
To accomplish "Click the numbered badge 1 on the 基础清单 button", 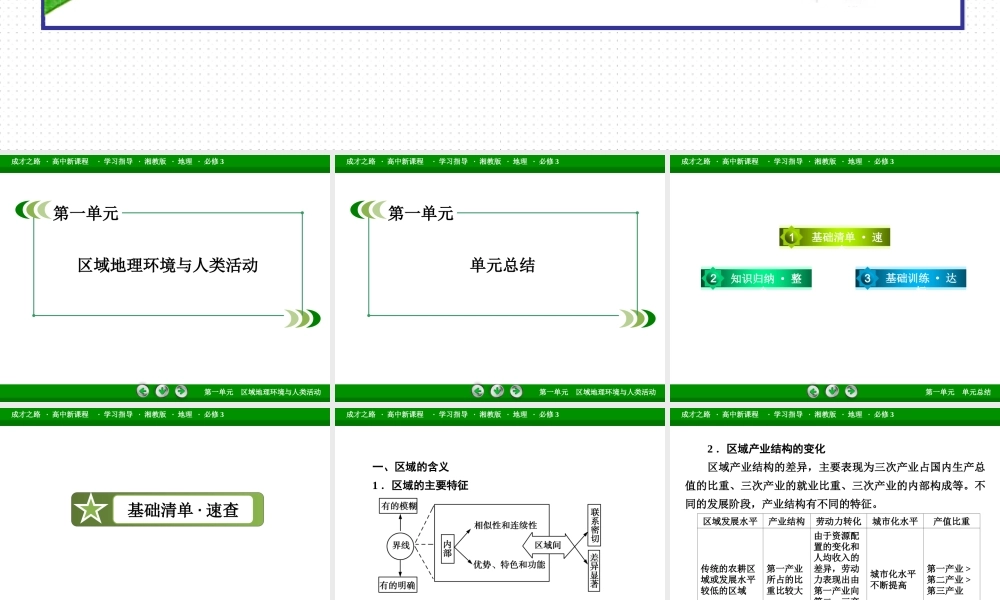I will [x=789, y=237].
